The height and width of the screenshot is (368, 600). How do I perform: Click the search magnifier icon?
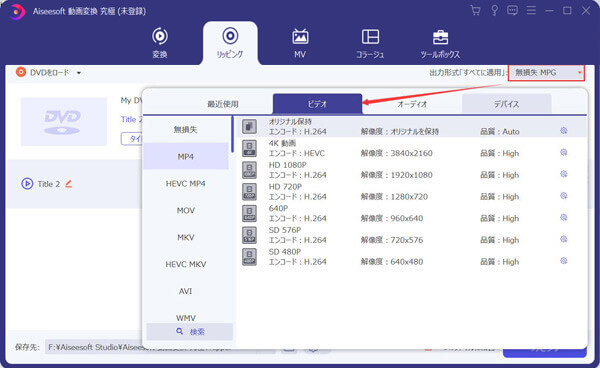click(179, 332)
